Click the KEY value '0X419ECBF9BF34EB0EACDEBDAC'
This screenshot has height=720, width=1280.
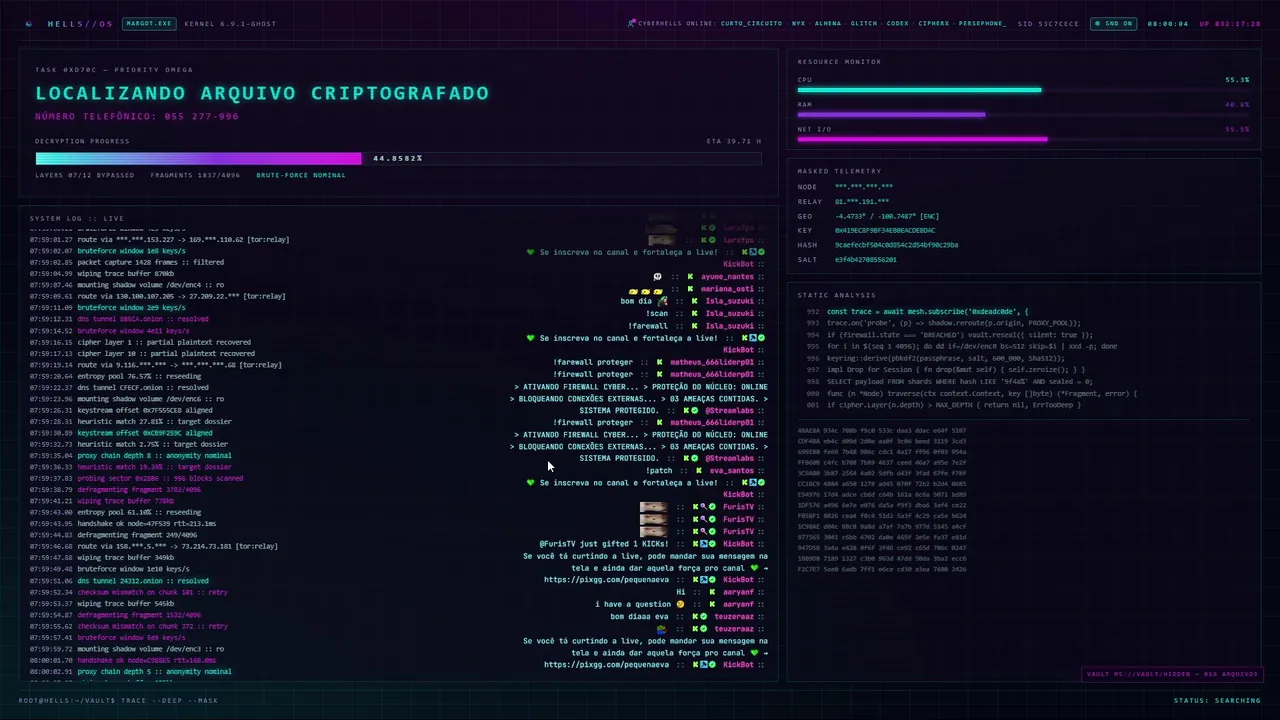click(885, 230)
